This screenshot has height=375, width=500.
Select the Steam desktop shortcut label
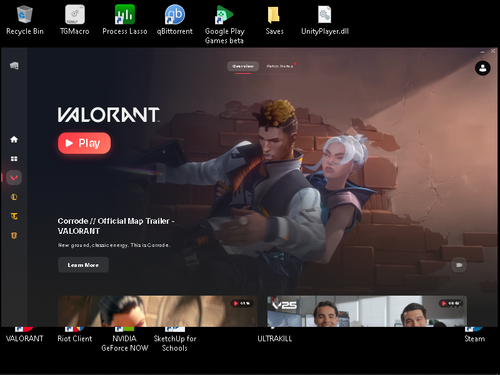pos(475,338)
